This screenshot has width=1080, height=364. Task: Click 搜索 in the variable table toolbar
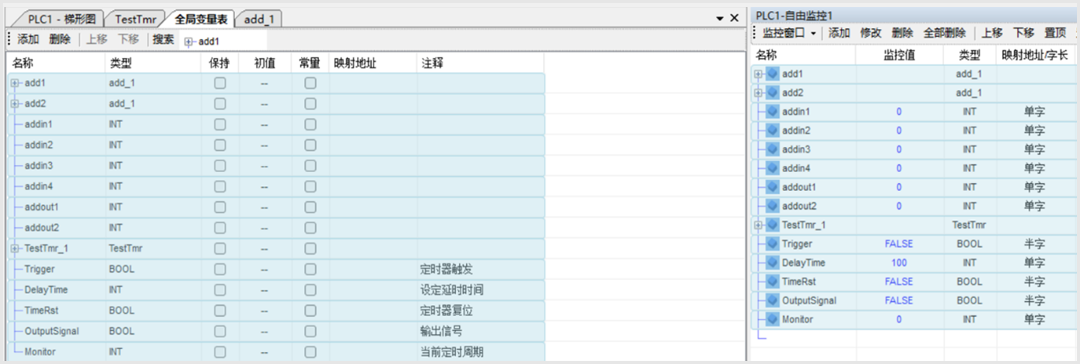pyautogui.click(x=163, y=40)
